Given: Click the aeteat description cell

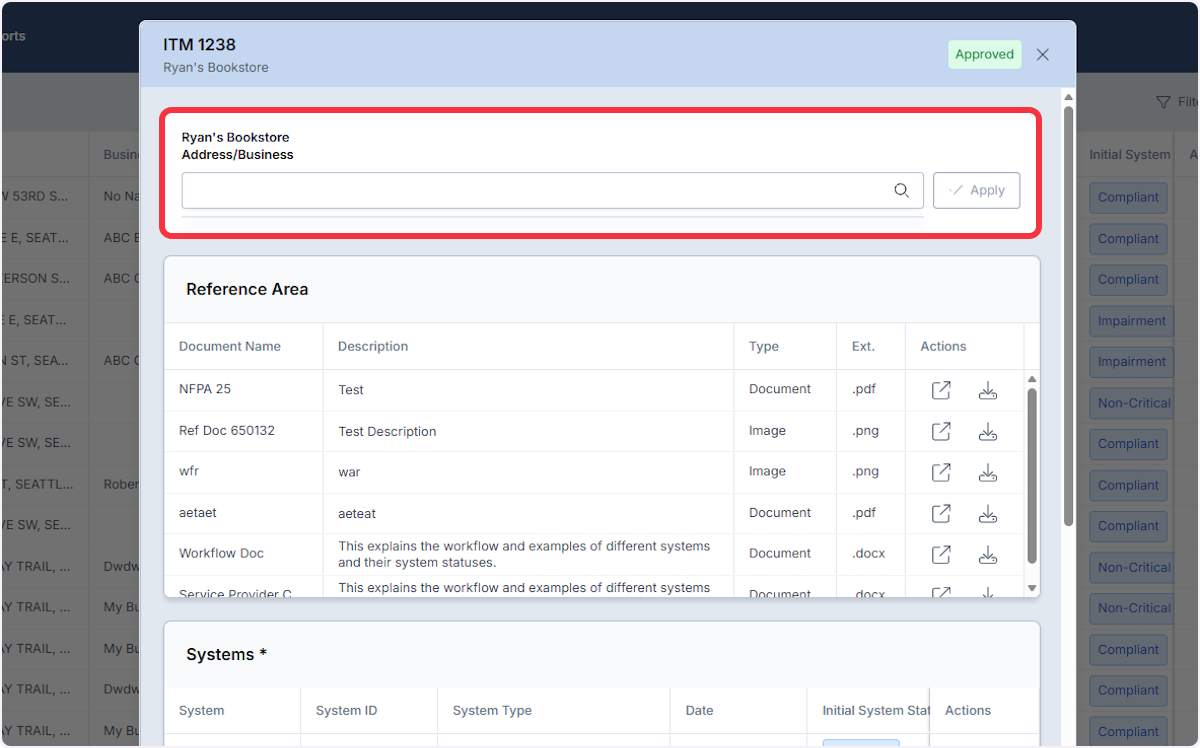Looking at the screenshot, I should click(357, 513).
